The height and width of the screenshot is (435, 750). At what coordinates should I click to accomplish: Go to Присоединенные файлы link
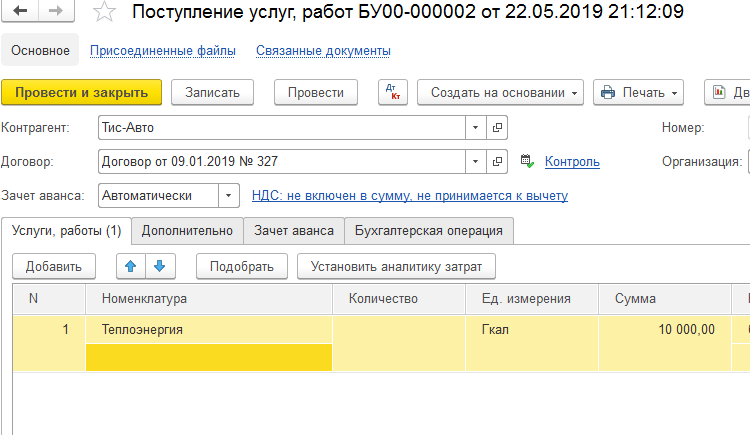tap(163, 50)
